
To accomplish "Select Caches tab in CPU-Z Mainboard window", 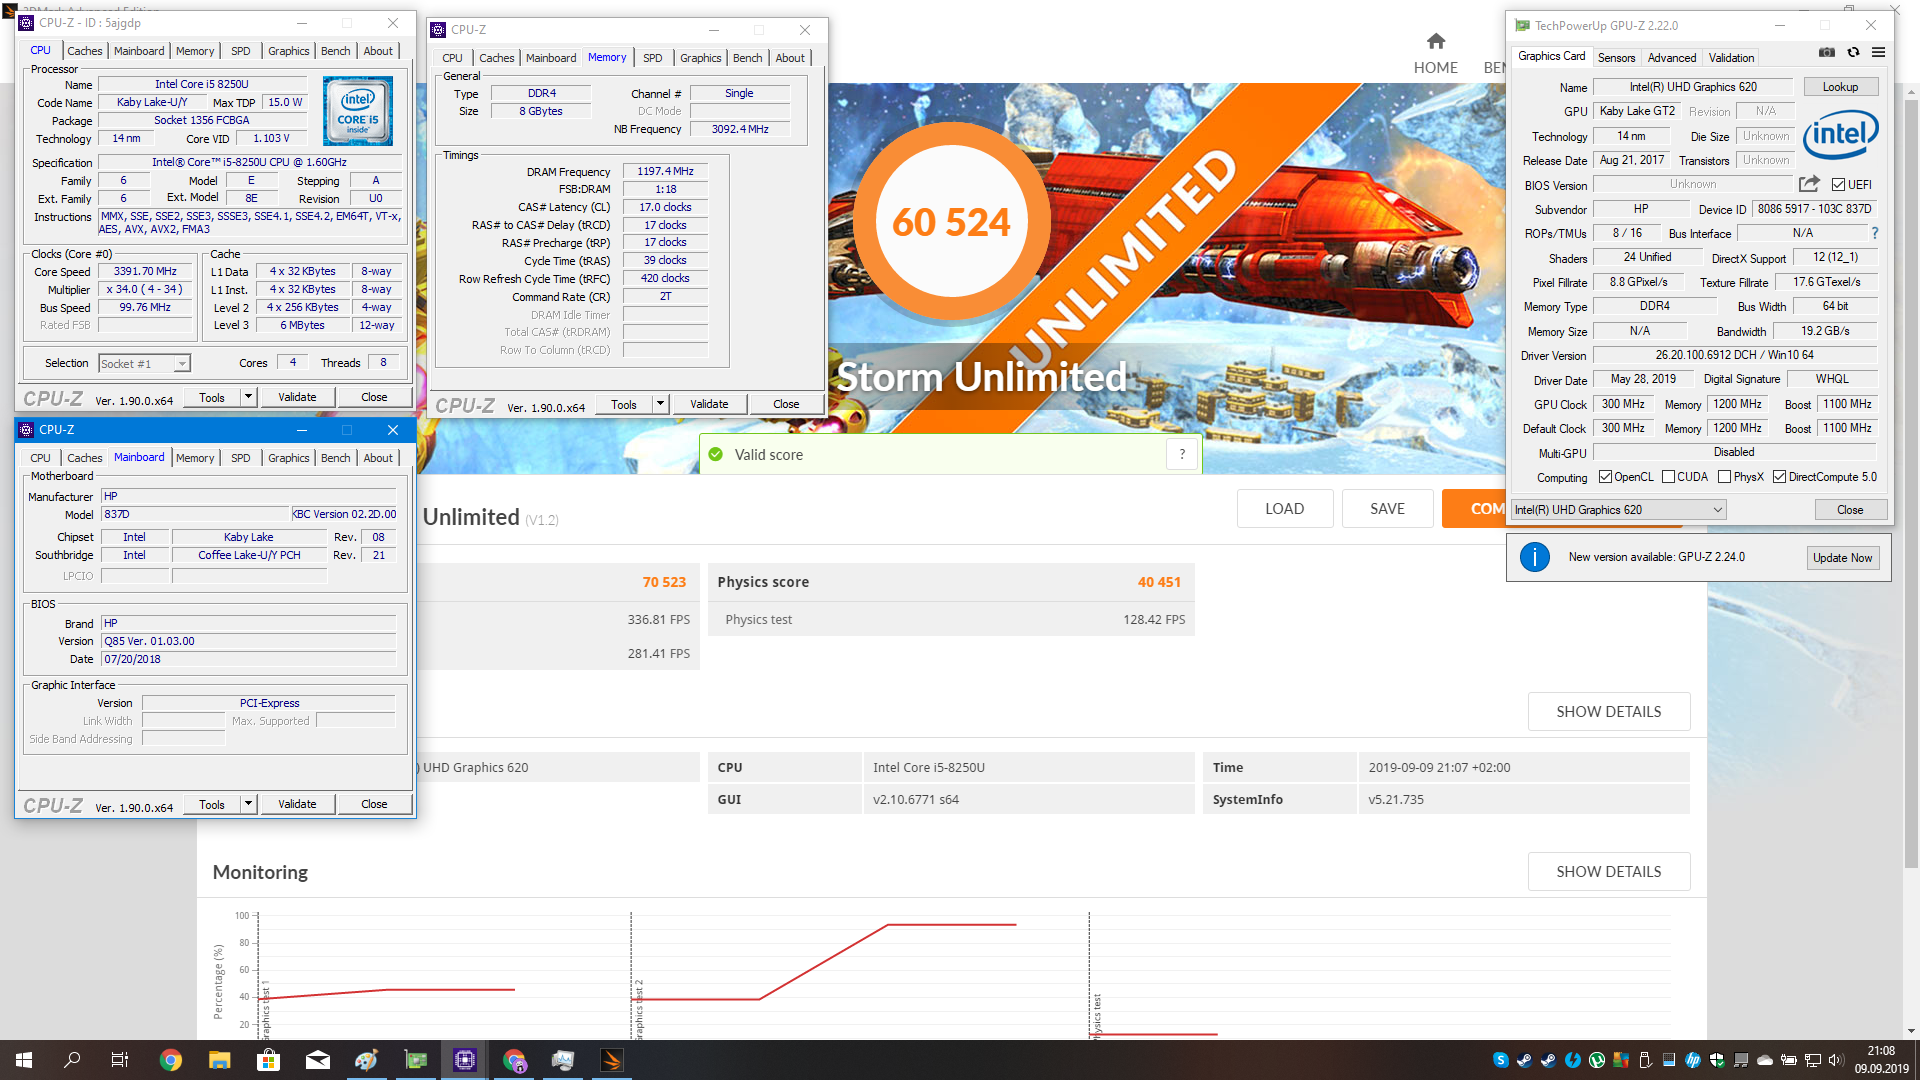I will [x=84, y=458].
